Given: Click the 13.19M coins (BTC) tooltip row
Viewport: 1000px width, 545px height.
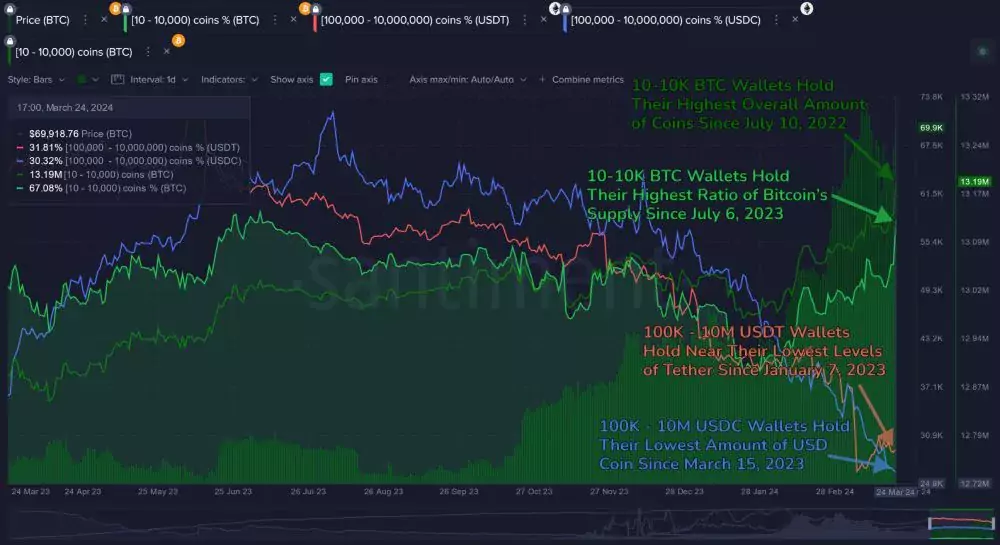Looking at the screenshot, I should pos(95,174).
